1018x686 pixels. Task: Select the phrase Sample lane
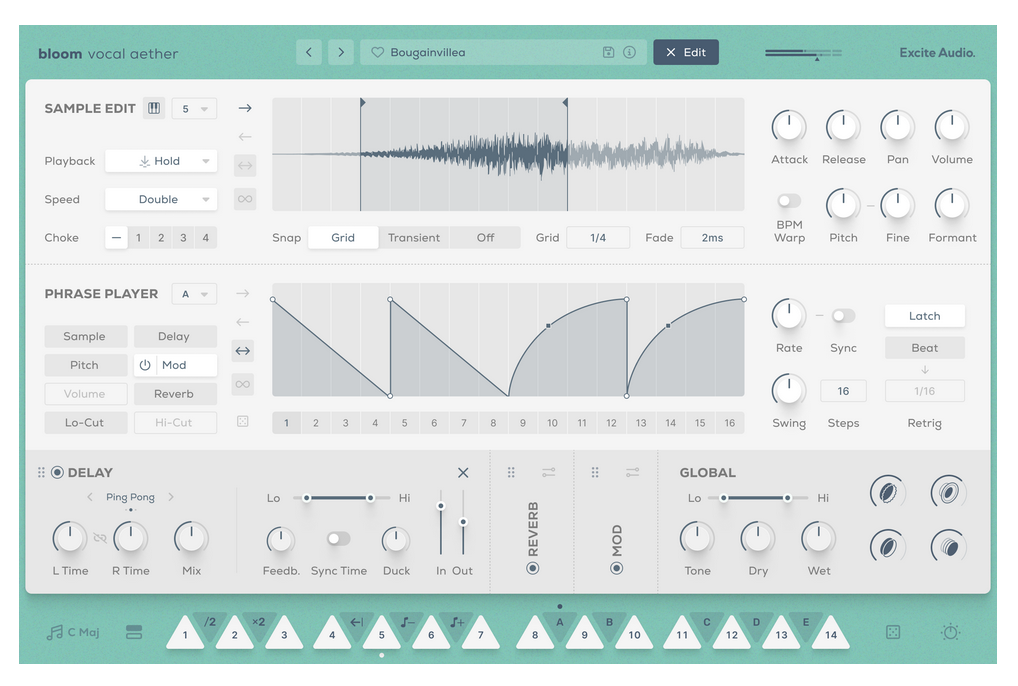pyautogui.click(x=84, y=336)
